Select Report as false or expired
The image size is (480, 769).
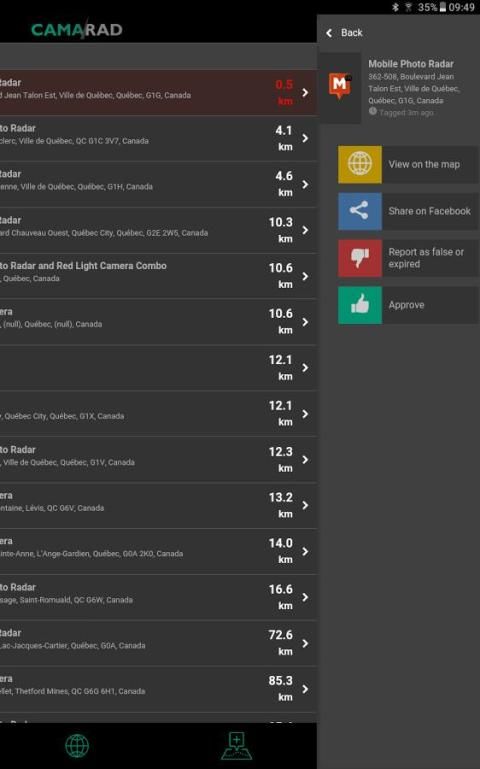426,258
